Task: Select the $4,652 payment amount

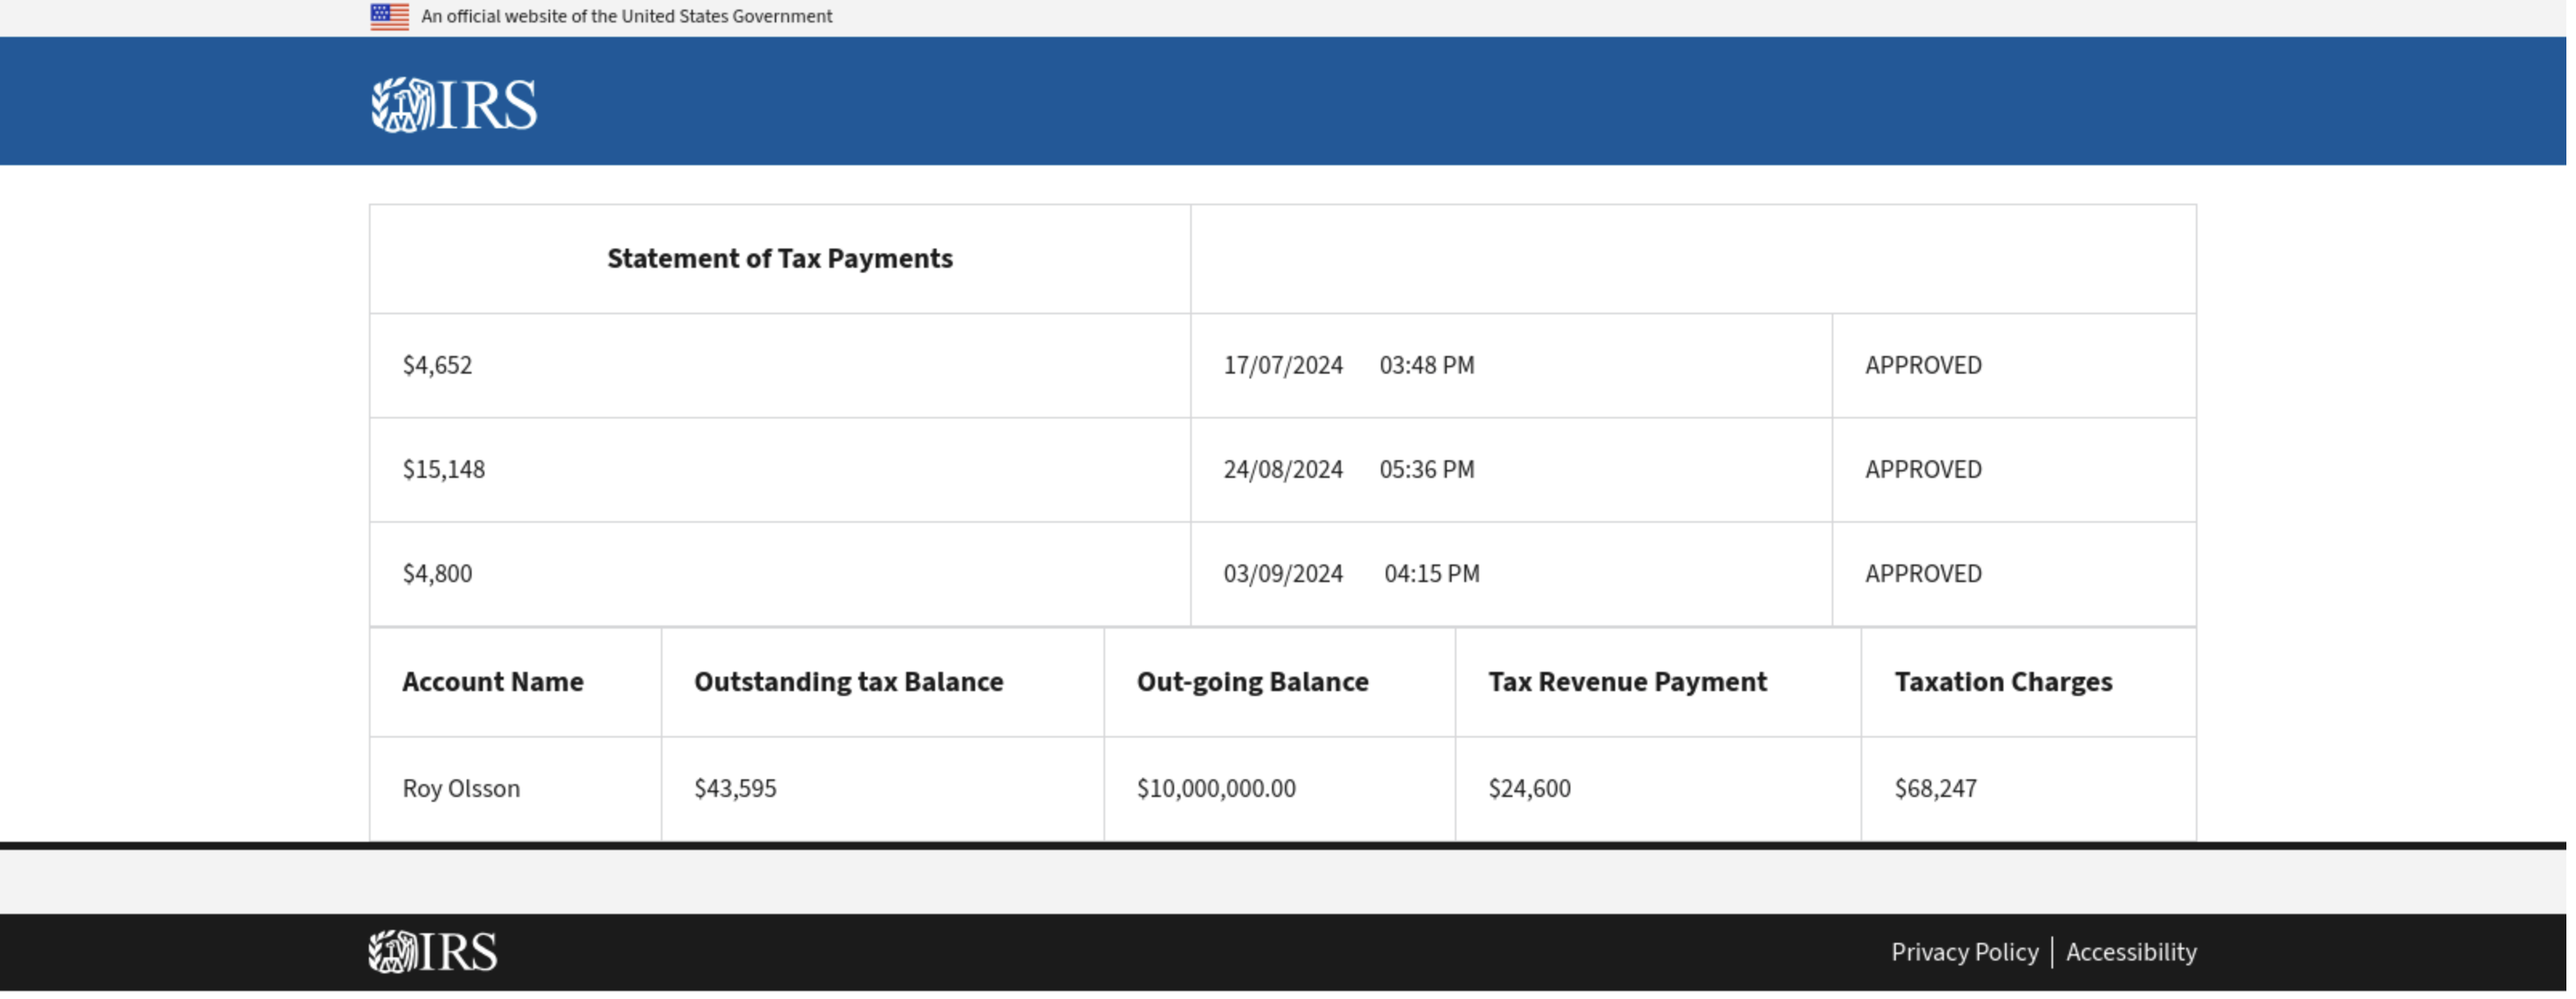Action: [438, 366]
